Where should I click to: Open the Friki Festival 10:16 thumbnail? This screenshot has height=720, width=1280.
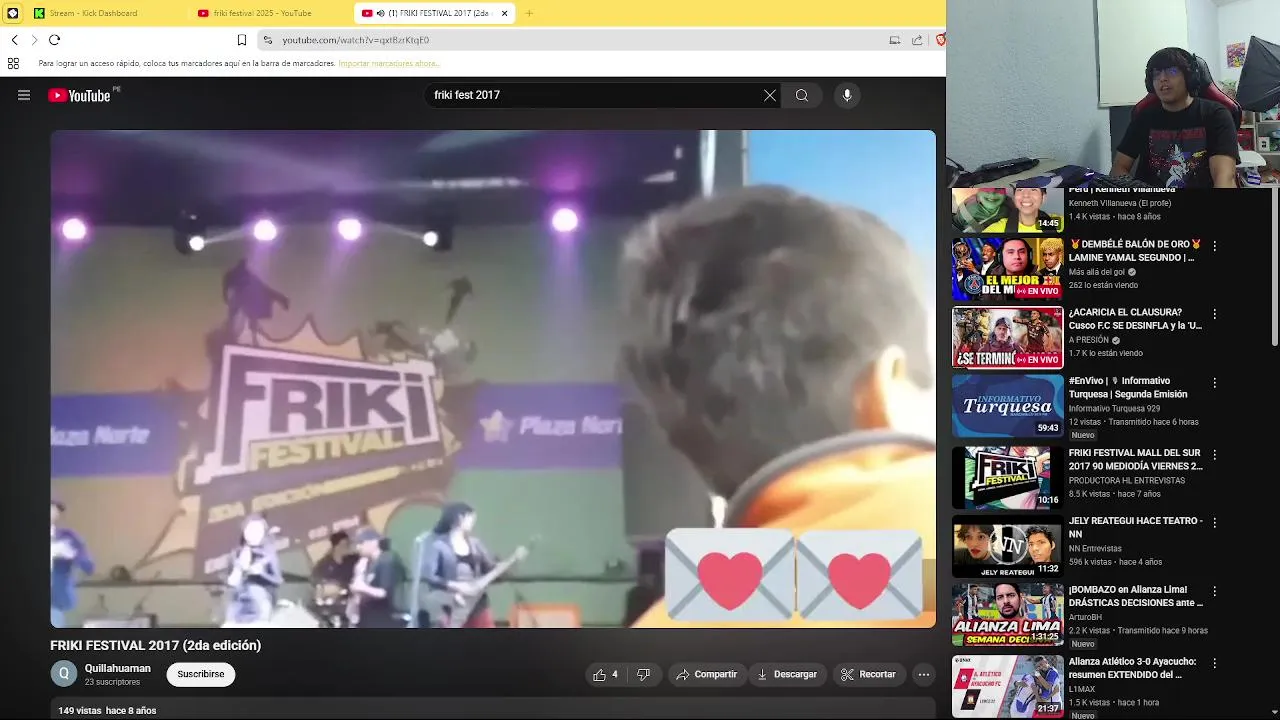click(1007, 477)
